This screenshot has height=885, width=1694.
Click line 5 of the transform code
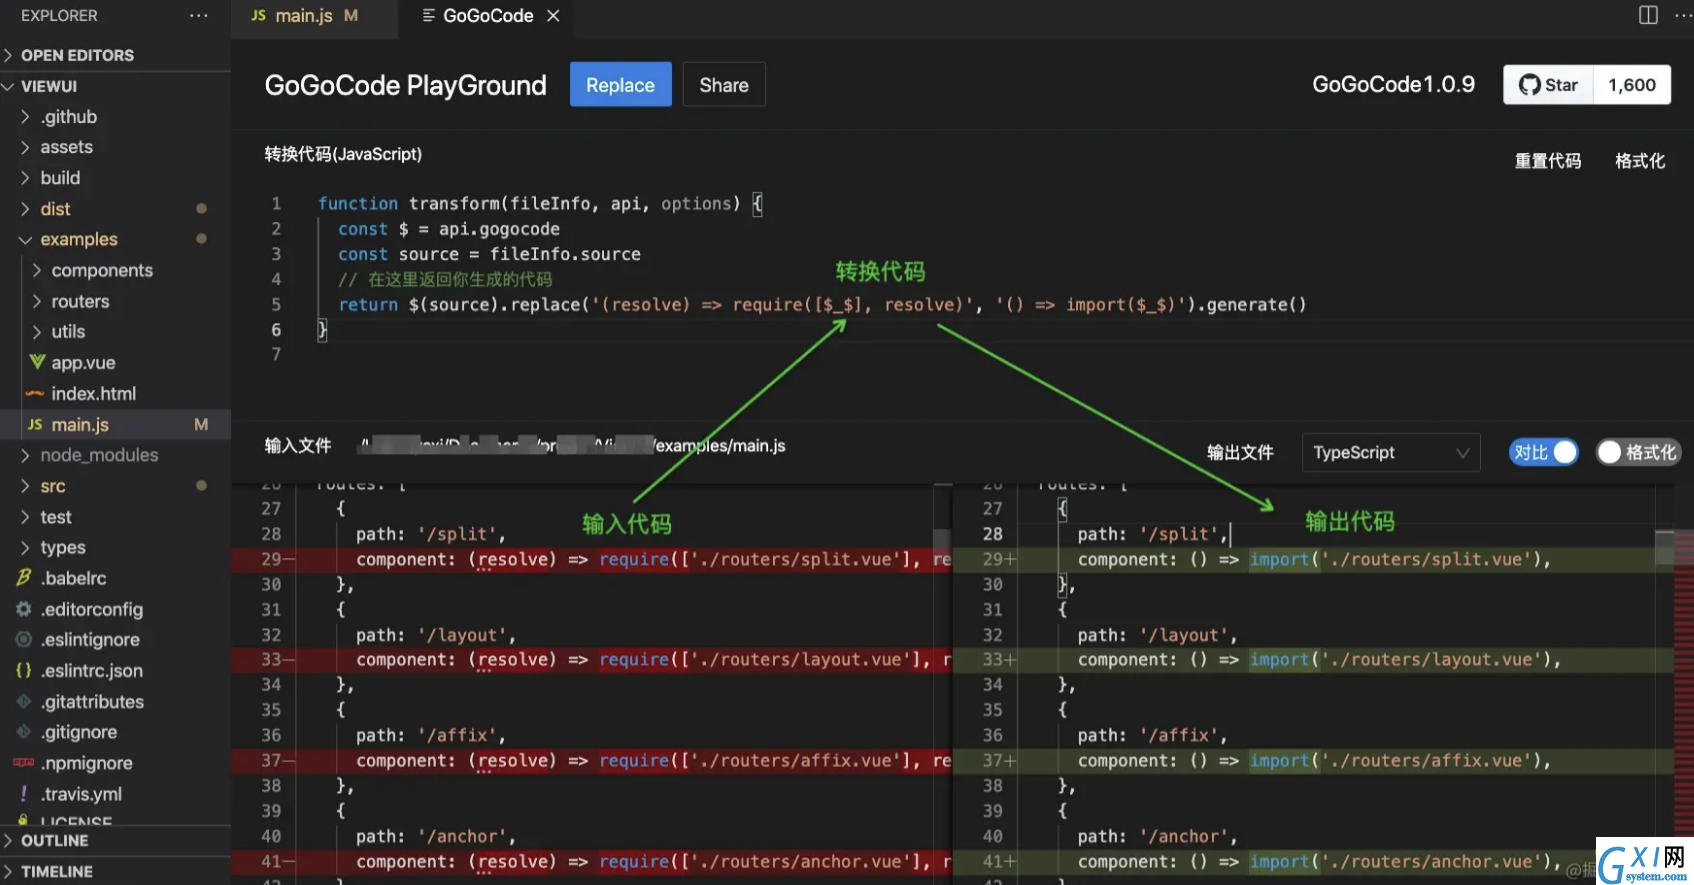[x=812, y=305]
